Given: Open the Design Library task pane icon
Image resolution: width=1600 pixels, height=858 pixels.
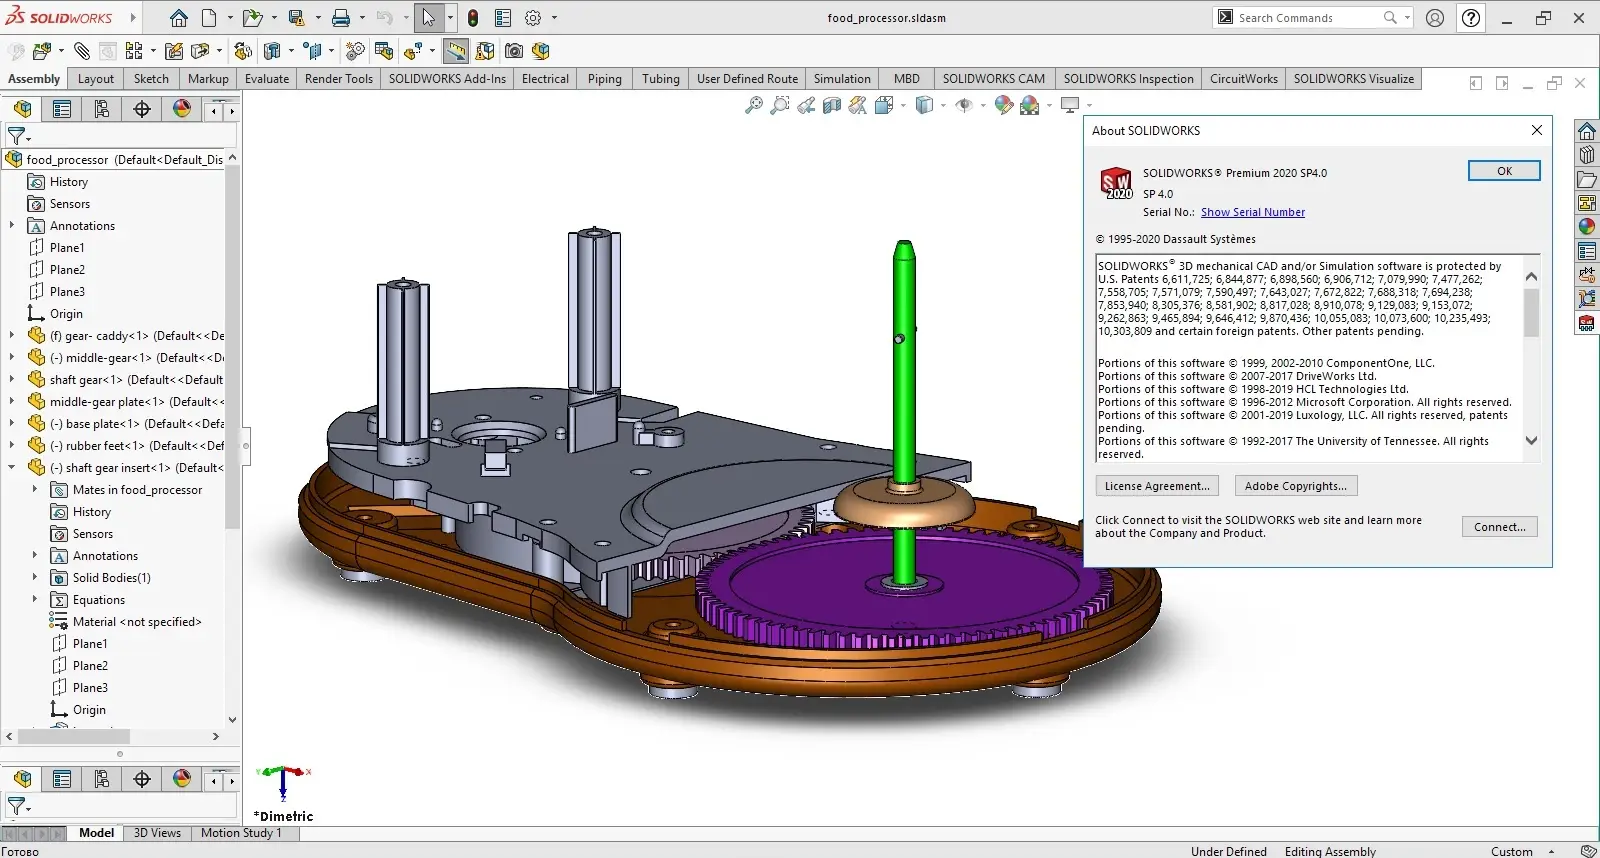Looking at the screenshot, I should tap(1587, 155).
